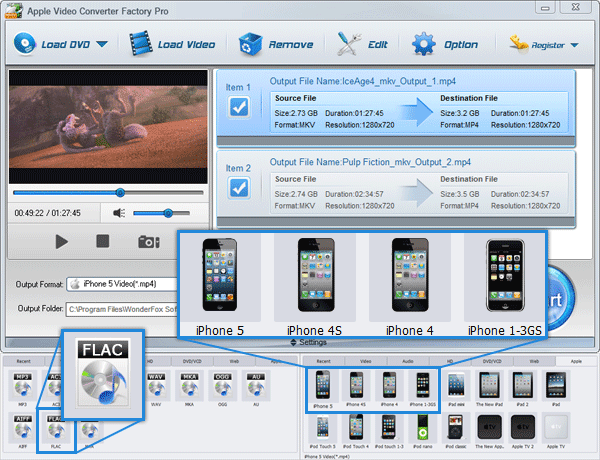Screen dimensions: 600x460
Task: Open the Output Format combo box
Action: [x=122, y=284]
